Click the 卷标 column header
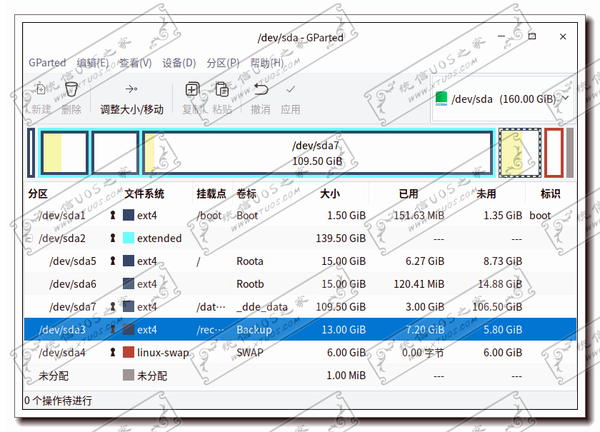This screenshot has width=600, height=432. pos(246,194)
